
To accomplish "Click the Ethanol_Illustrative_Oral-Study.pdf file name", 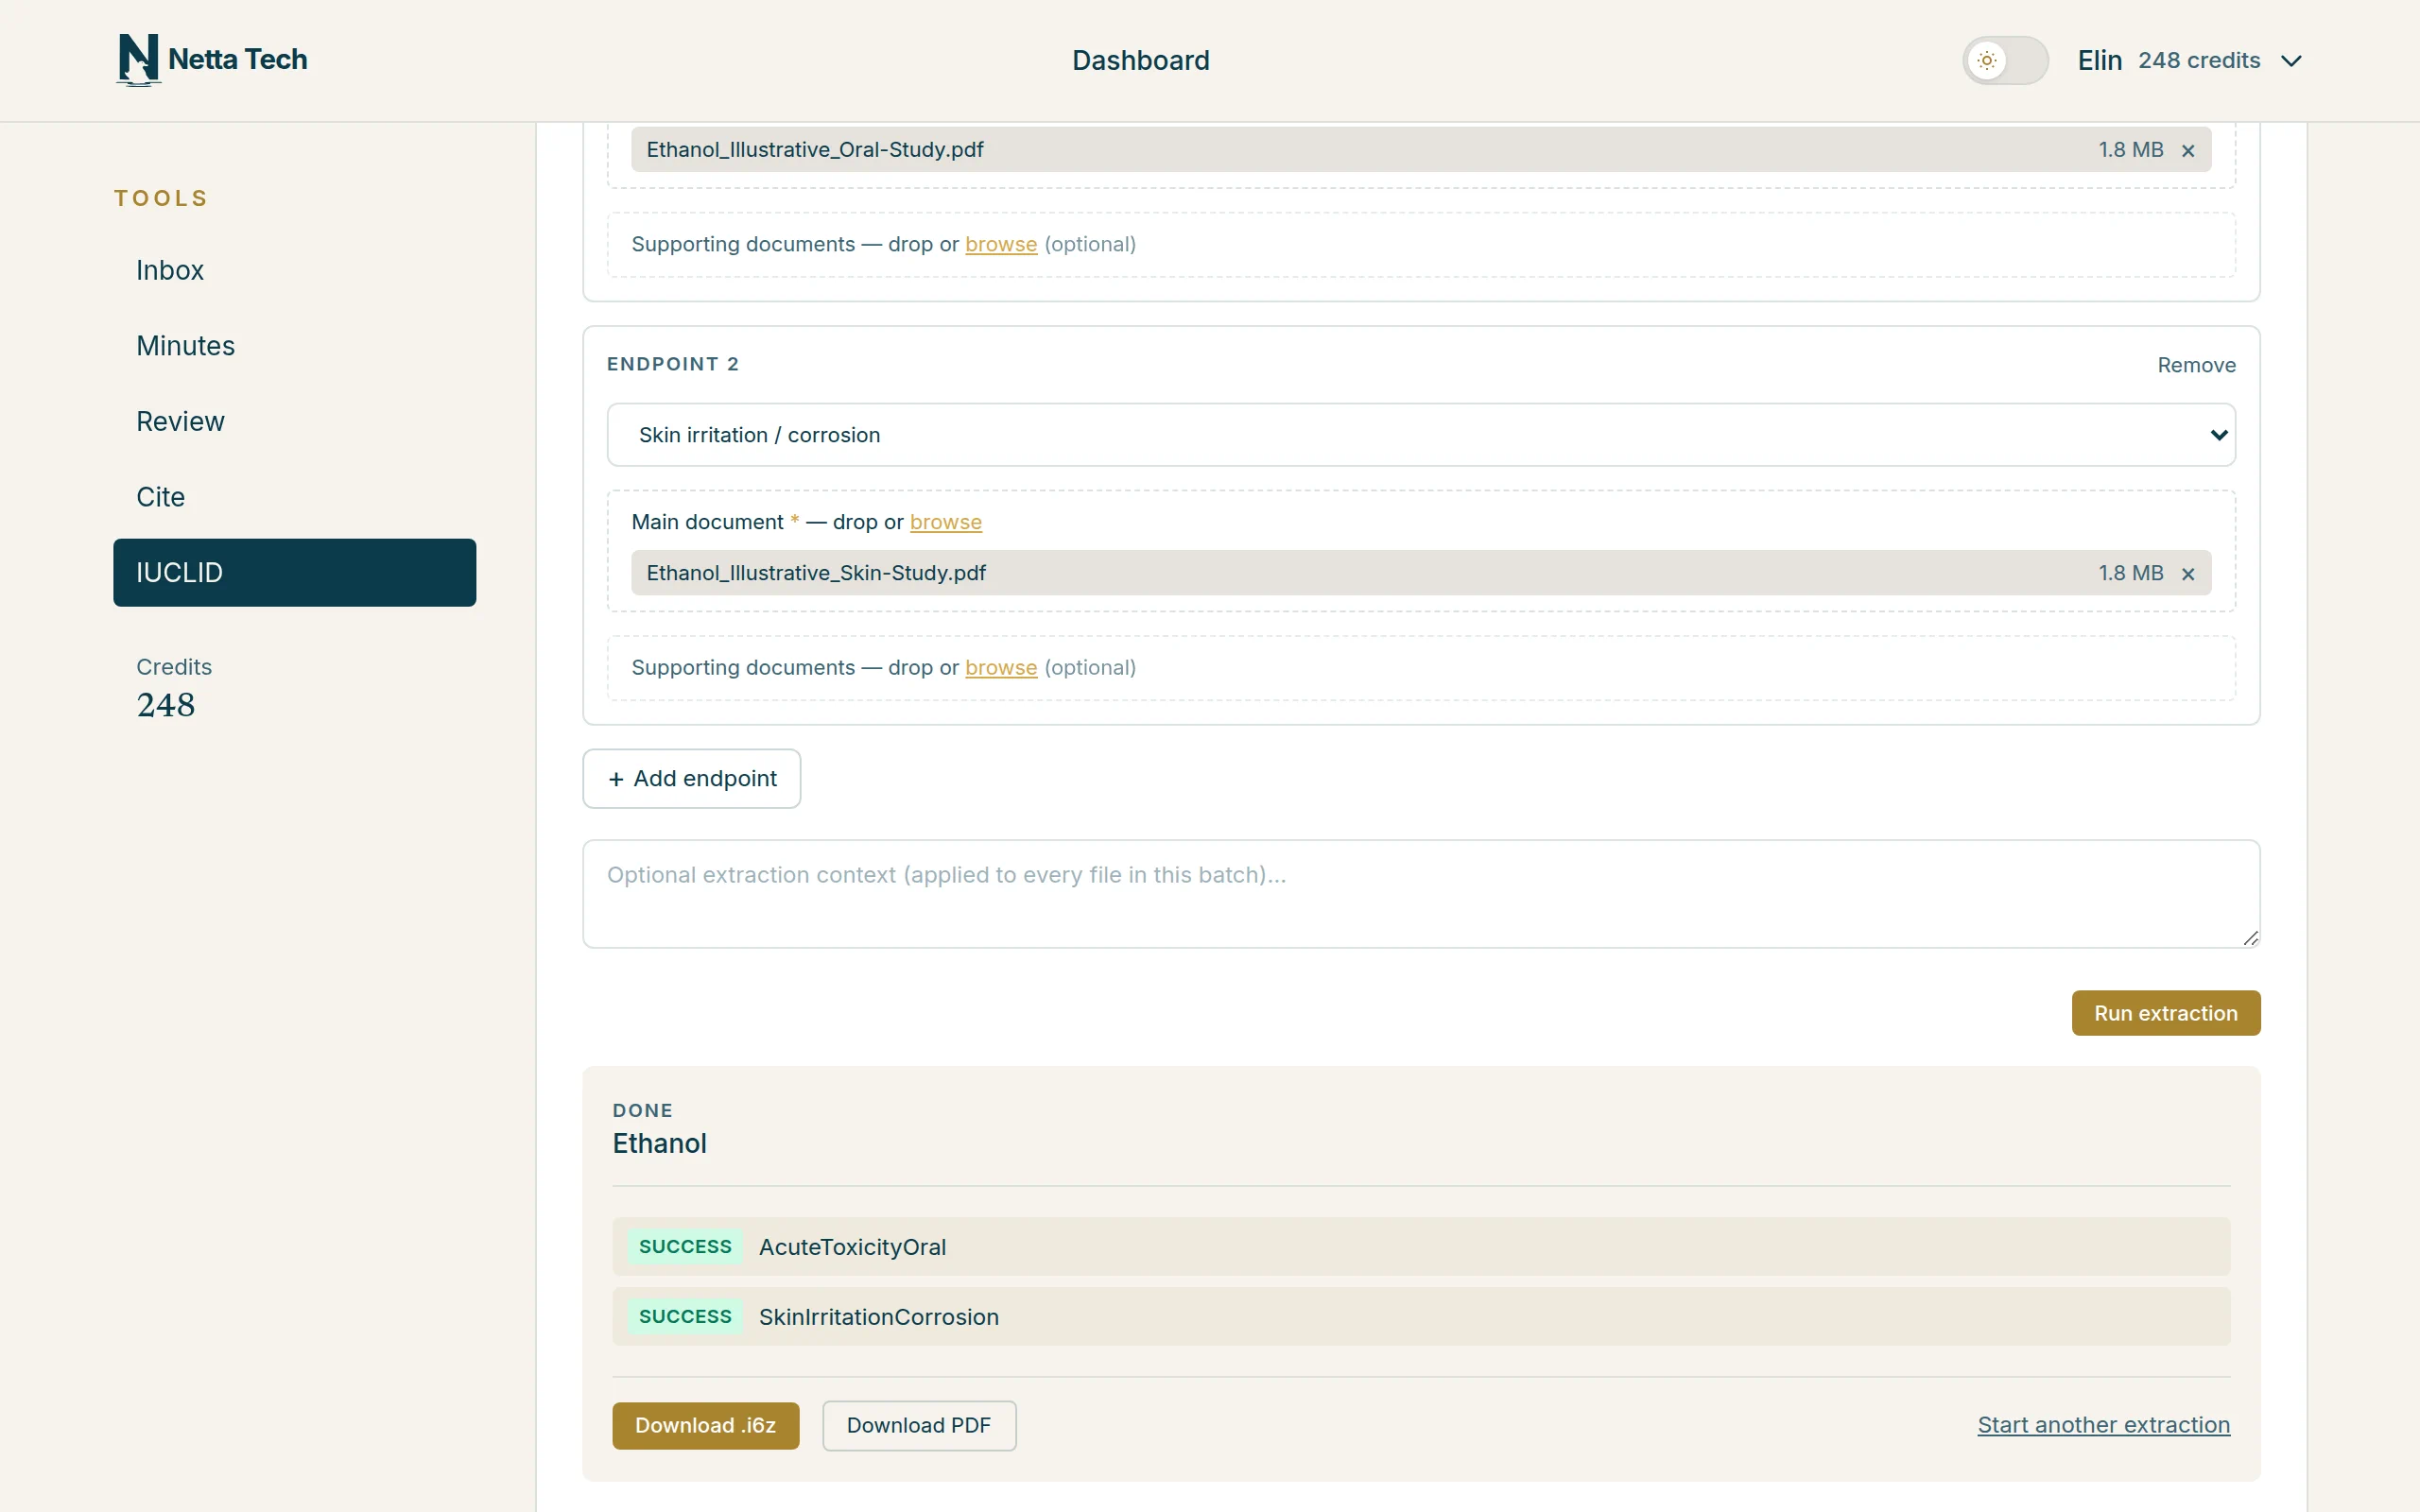I will [x=815, y=150].
